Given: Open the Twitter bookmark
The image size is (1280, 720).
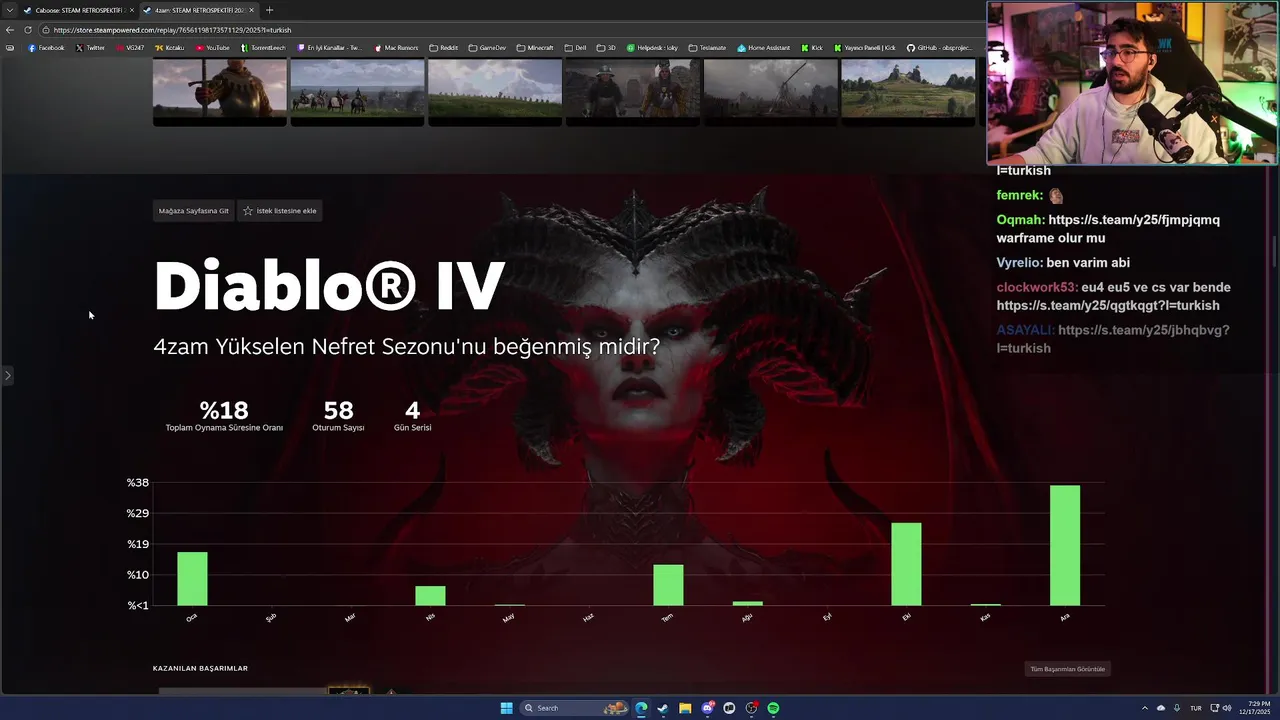Looking at the screenshot, I should point(90,48).
